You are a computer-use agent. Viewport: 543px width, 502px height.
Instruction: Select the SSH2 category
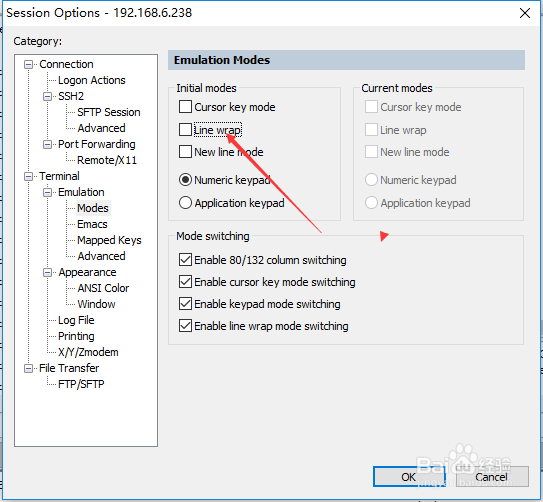click(x=71, y=96)
